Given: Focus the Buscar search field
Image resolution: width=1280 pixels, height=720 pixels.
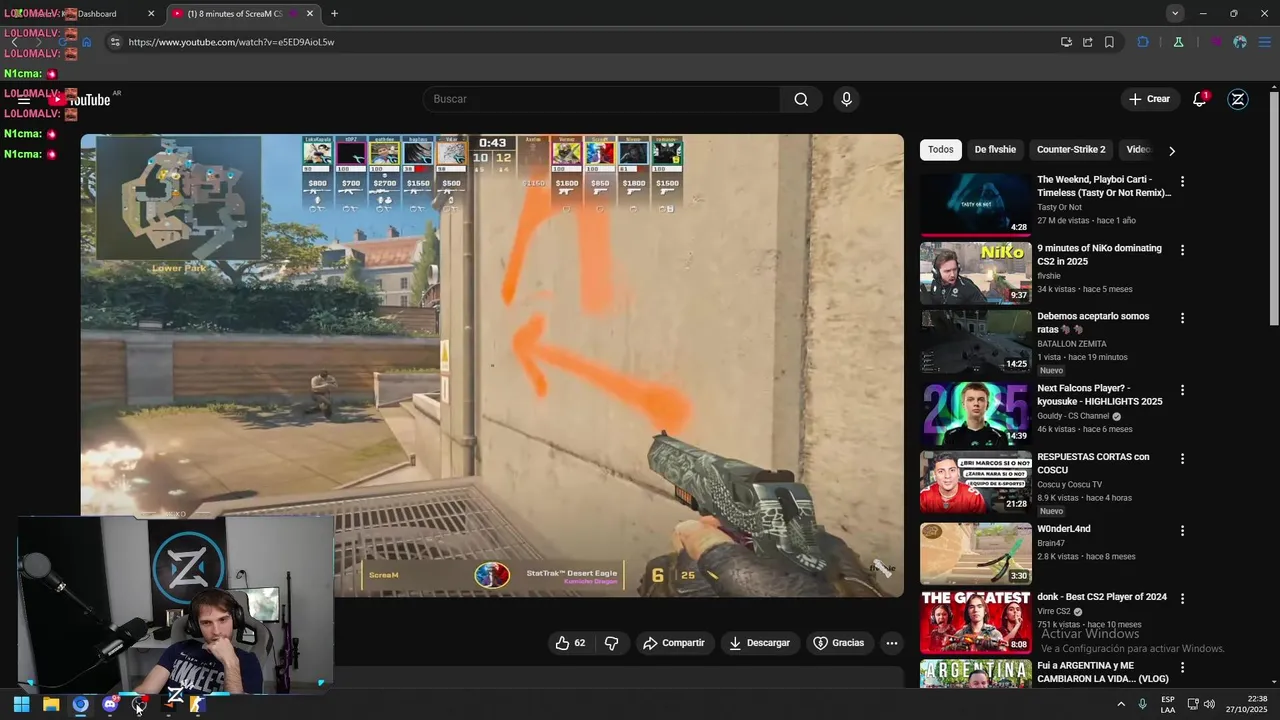Looking at the screenshot, I should 602,99.
